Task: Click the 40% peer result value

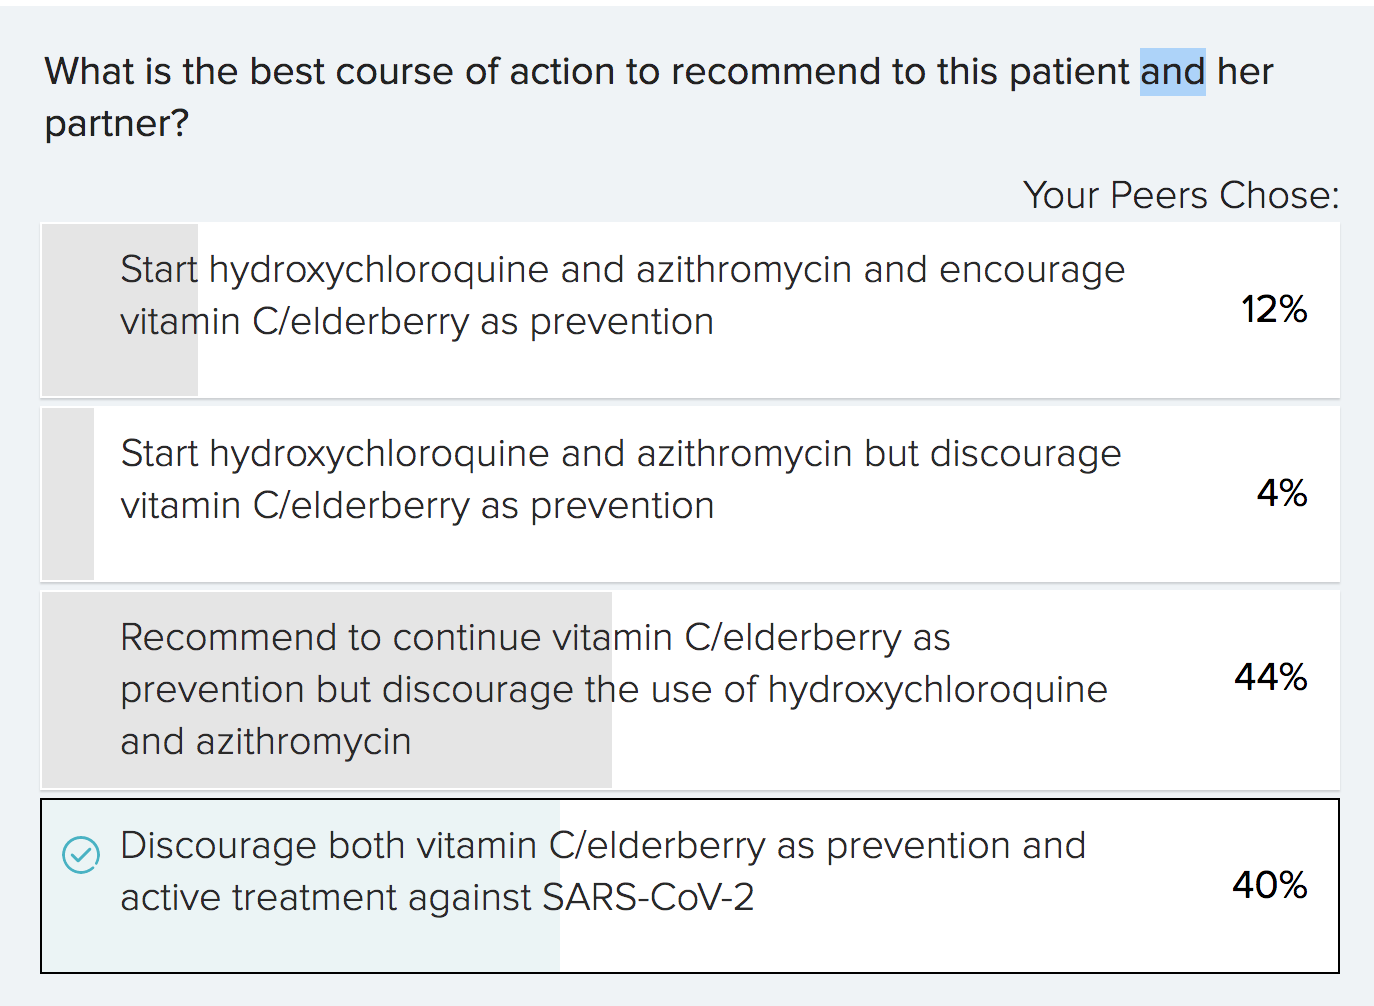Action: (x=1270, y=885)
